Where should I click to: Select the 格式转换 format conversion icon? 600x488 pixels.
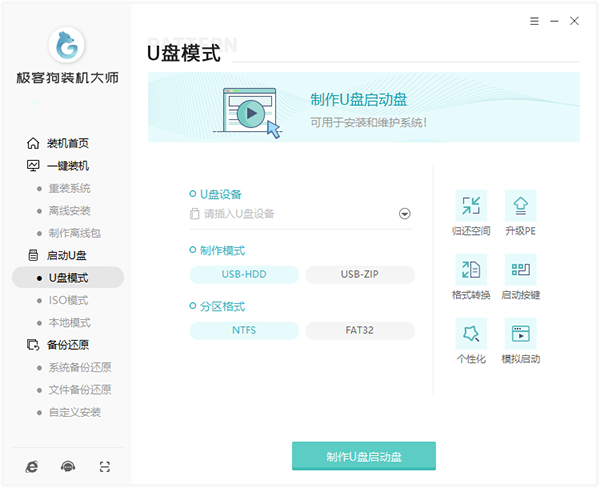point(471,269)
